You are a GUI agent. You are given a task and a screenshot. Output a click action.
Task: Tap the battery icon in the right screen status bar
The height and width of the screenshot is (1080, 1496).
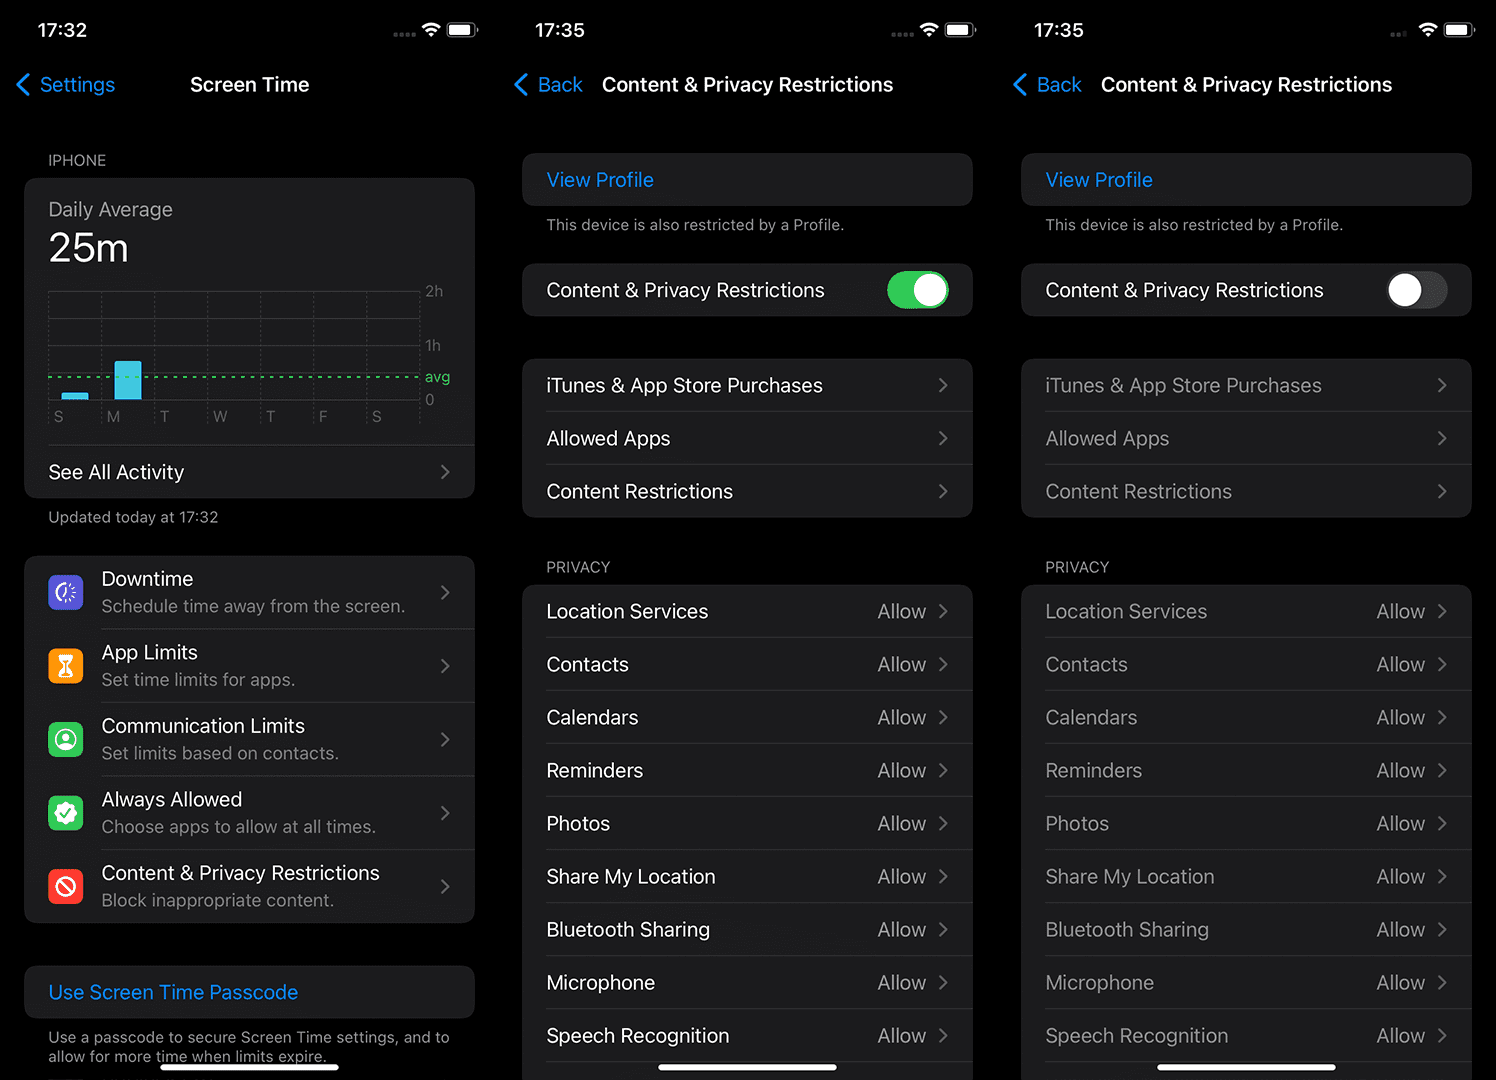point(1459,30)
